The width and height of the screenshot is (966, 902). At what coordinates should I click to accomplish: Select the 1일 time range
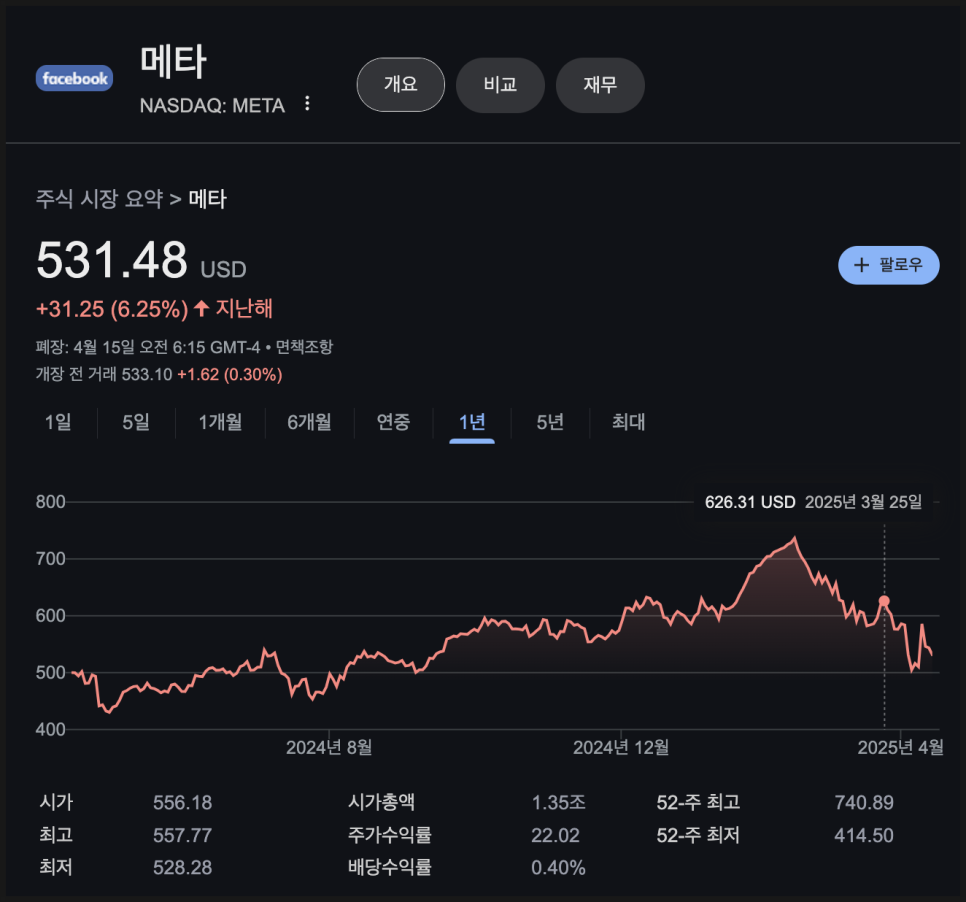click(58, 422)
